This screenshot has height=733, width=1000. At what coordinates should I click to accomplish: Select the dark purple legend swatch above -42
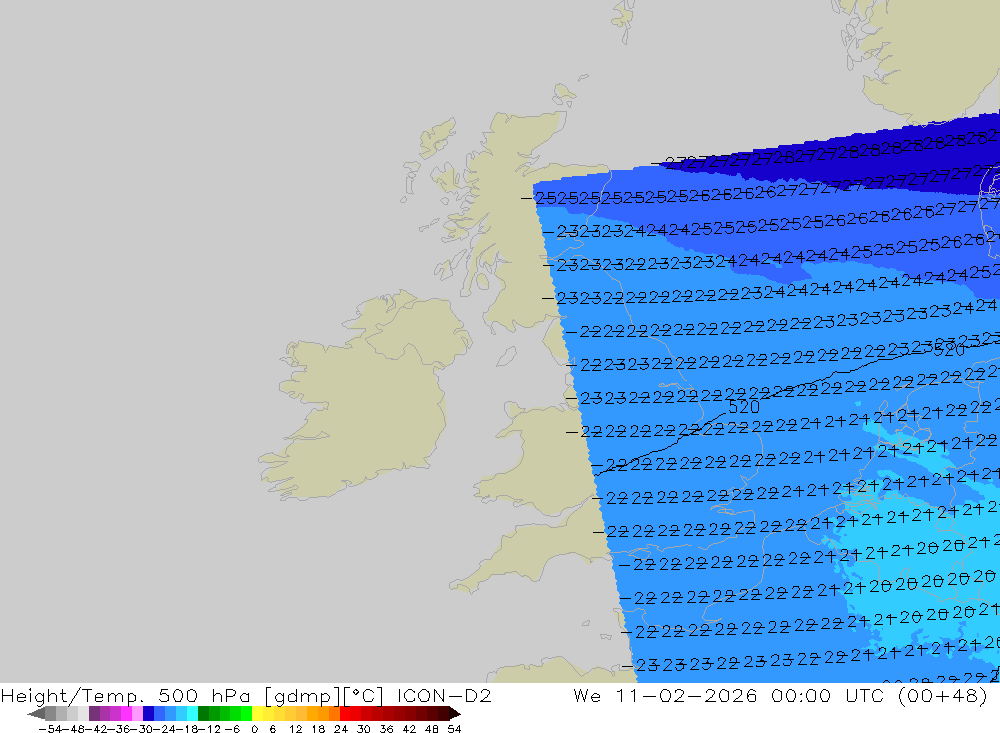94,713
